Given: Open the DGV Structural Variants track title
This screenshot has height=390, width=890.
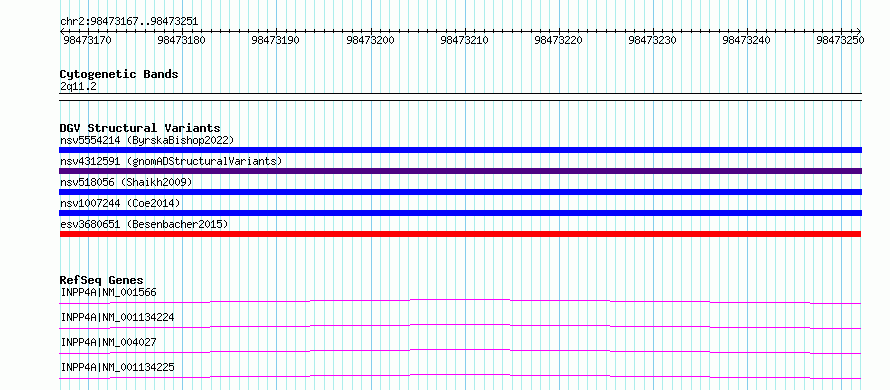Looking at the screenshot, I should 140,128.
